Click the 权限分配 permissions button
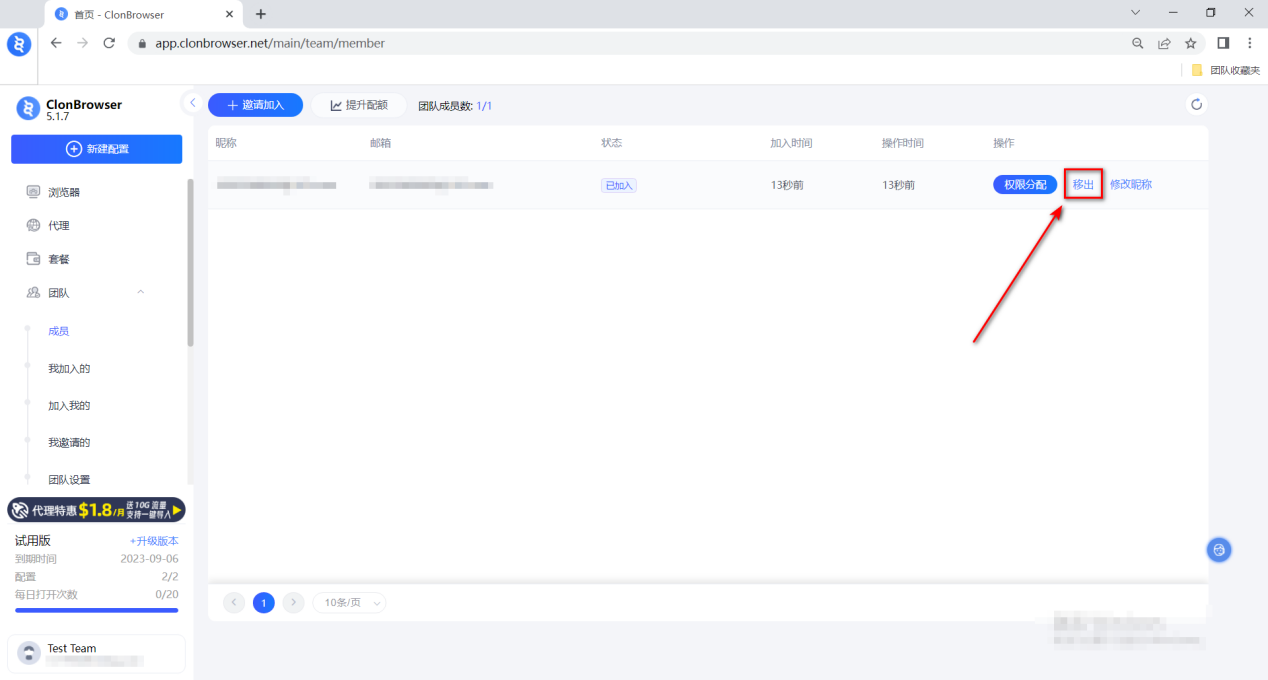The image size is (1268, 680). [1024, 185]
